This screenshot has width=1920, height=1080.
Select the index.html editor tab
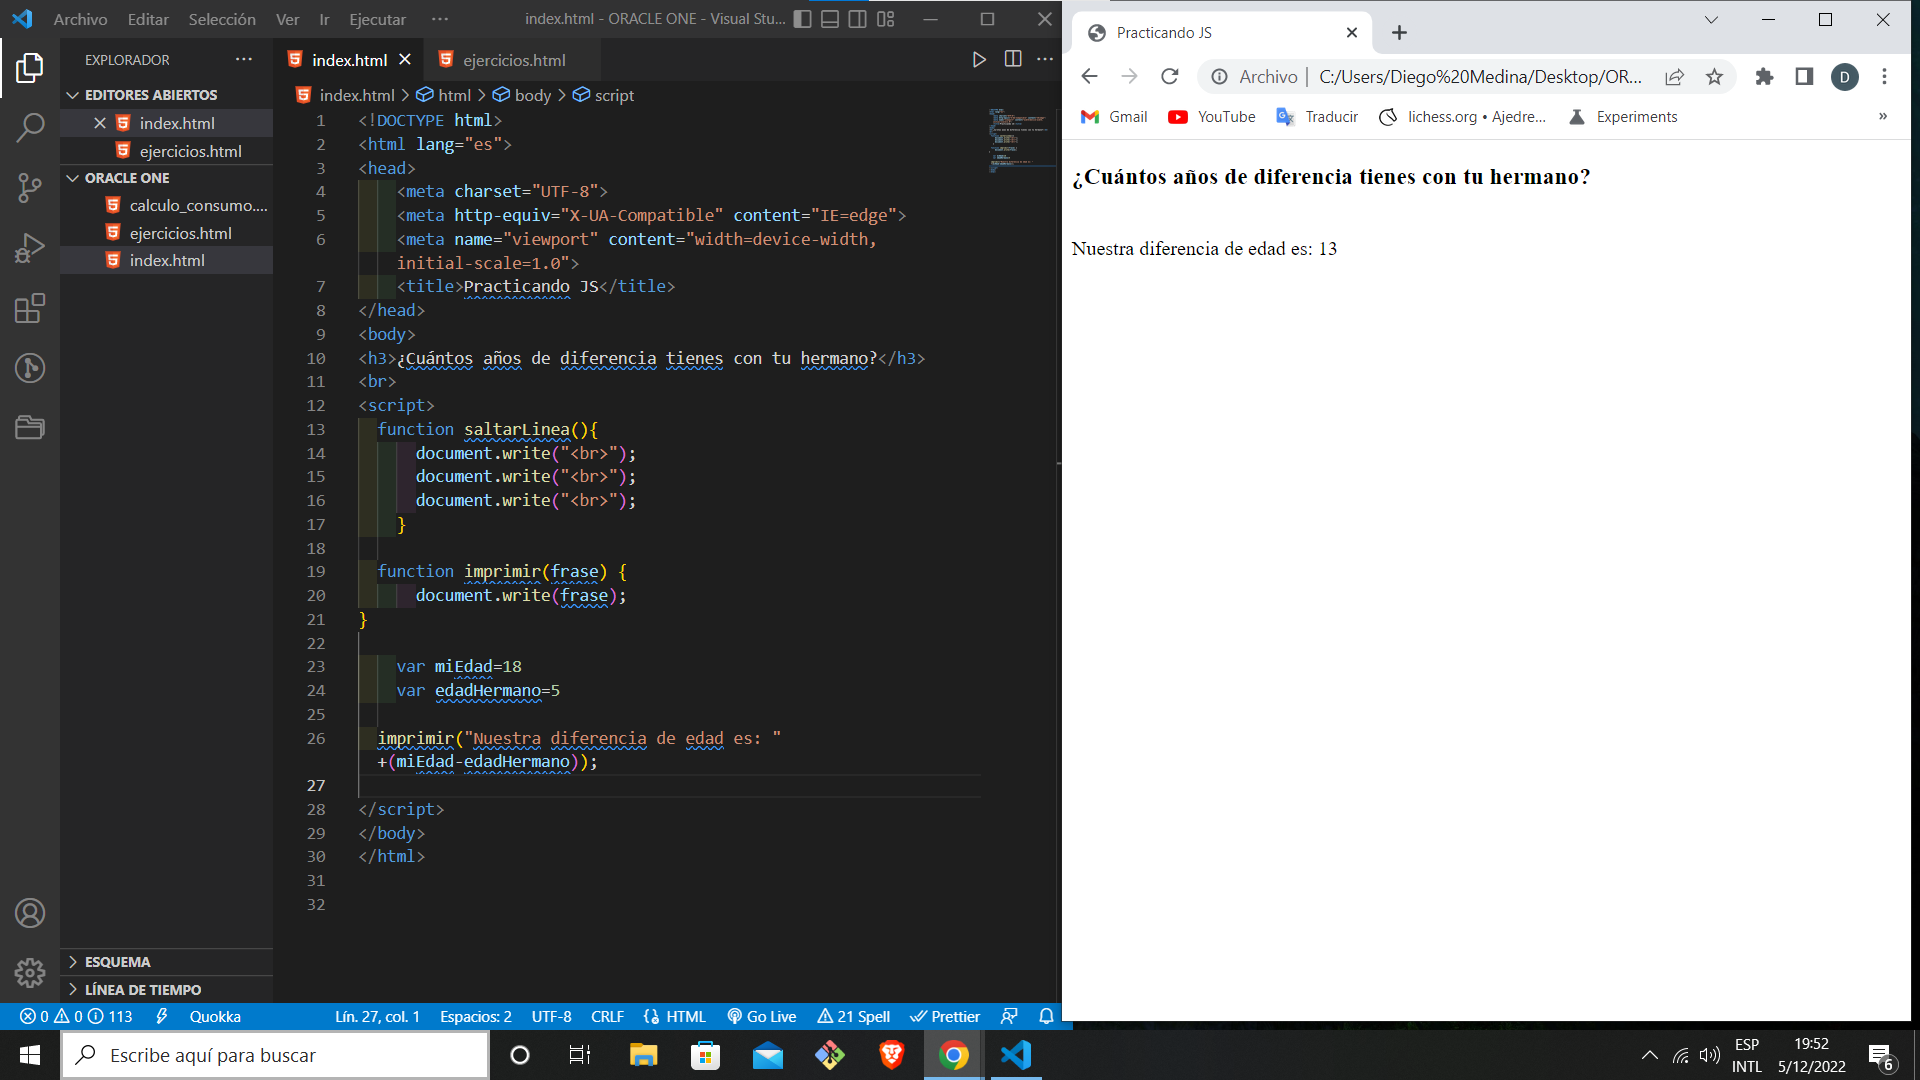[348, 60]
